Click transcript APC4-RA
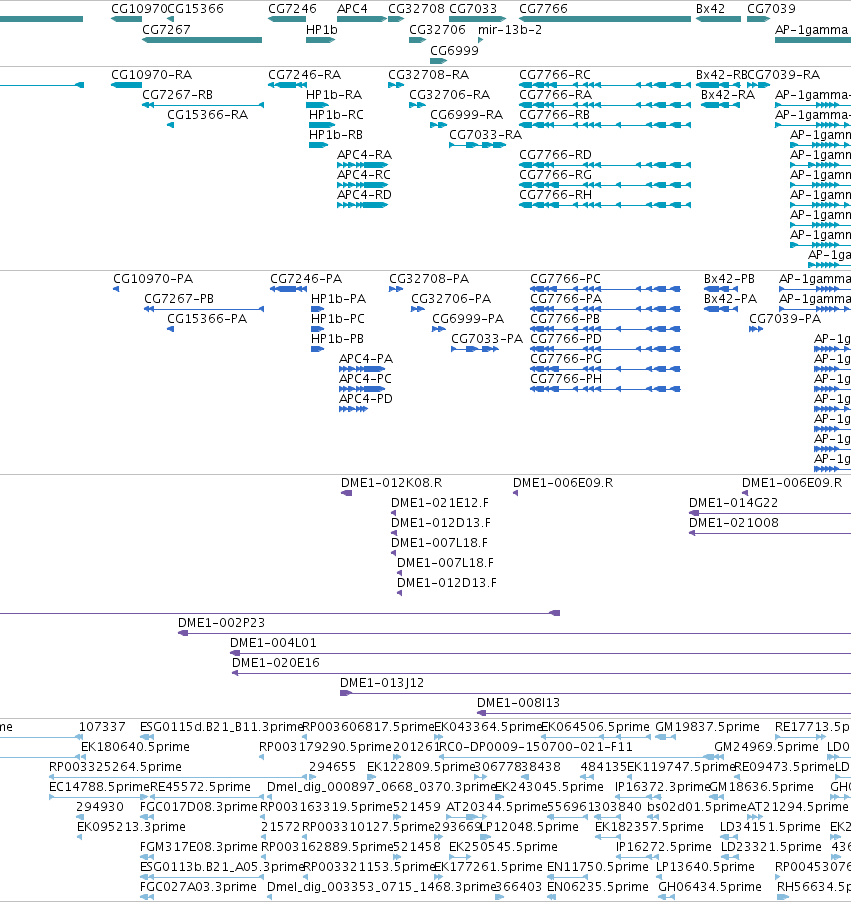This screenshot has height=902, width=851. point(364,155)
